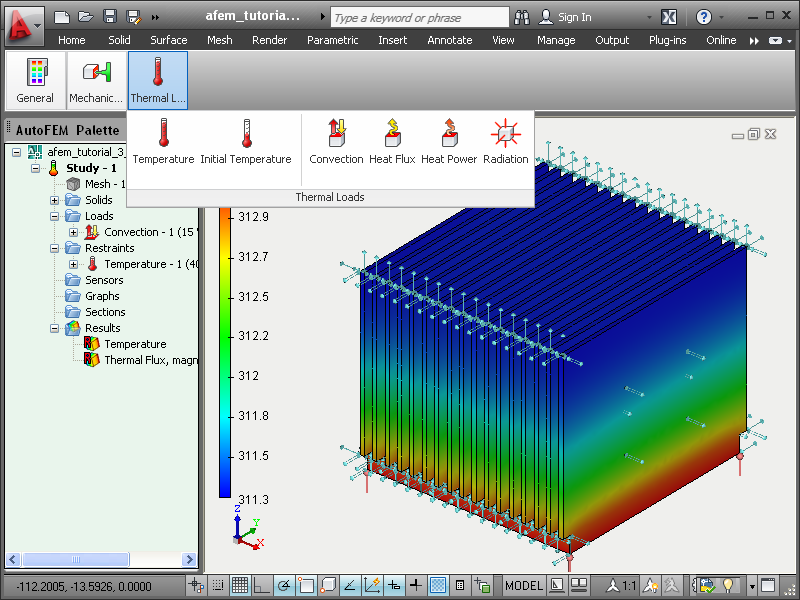Click the Quick View Layouts icon
The height and width of the screenshot is (600, 800).
556,585
